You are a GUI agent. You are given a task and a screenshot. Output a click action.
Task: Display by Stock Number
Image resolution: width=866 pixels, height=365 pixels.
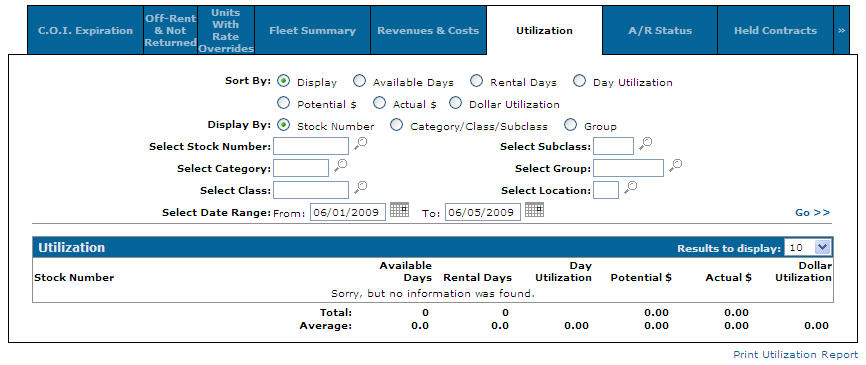[x=283, y=125]
